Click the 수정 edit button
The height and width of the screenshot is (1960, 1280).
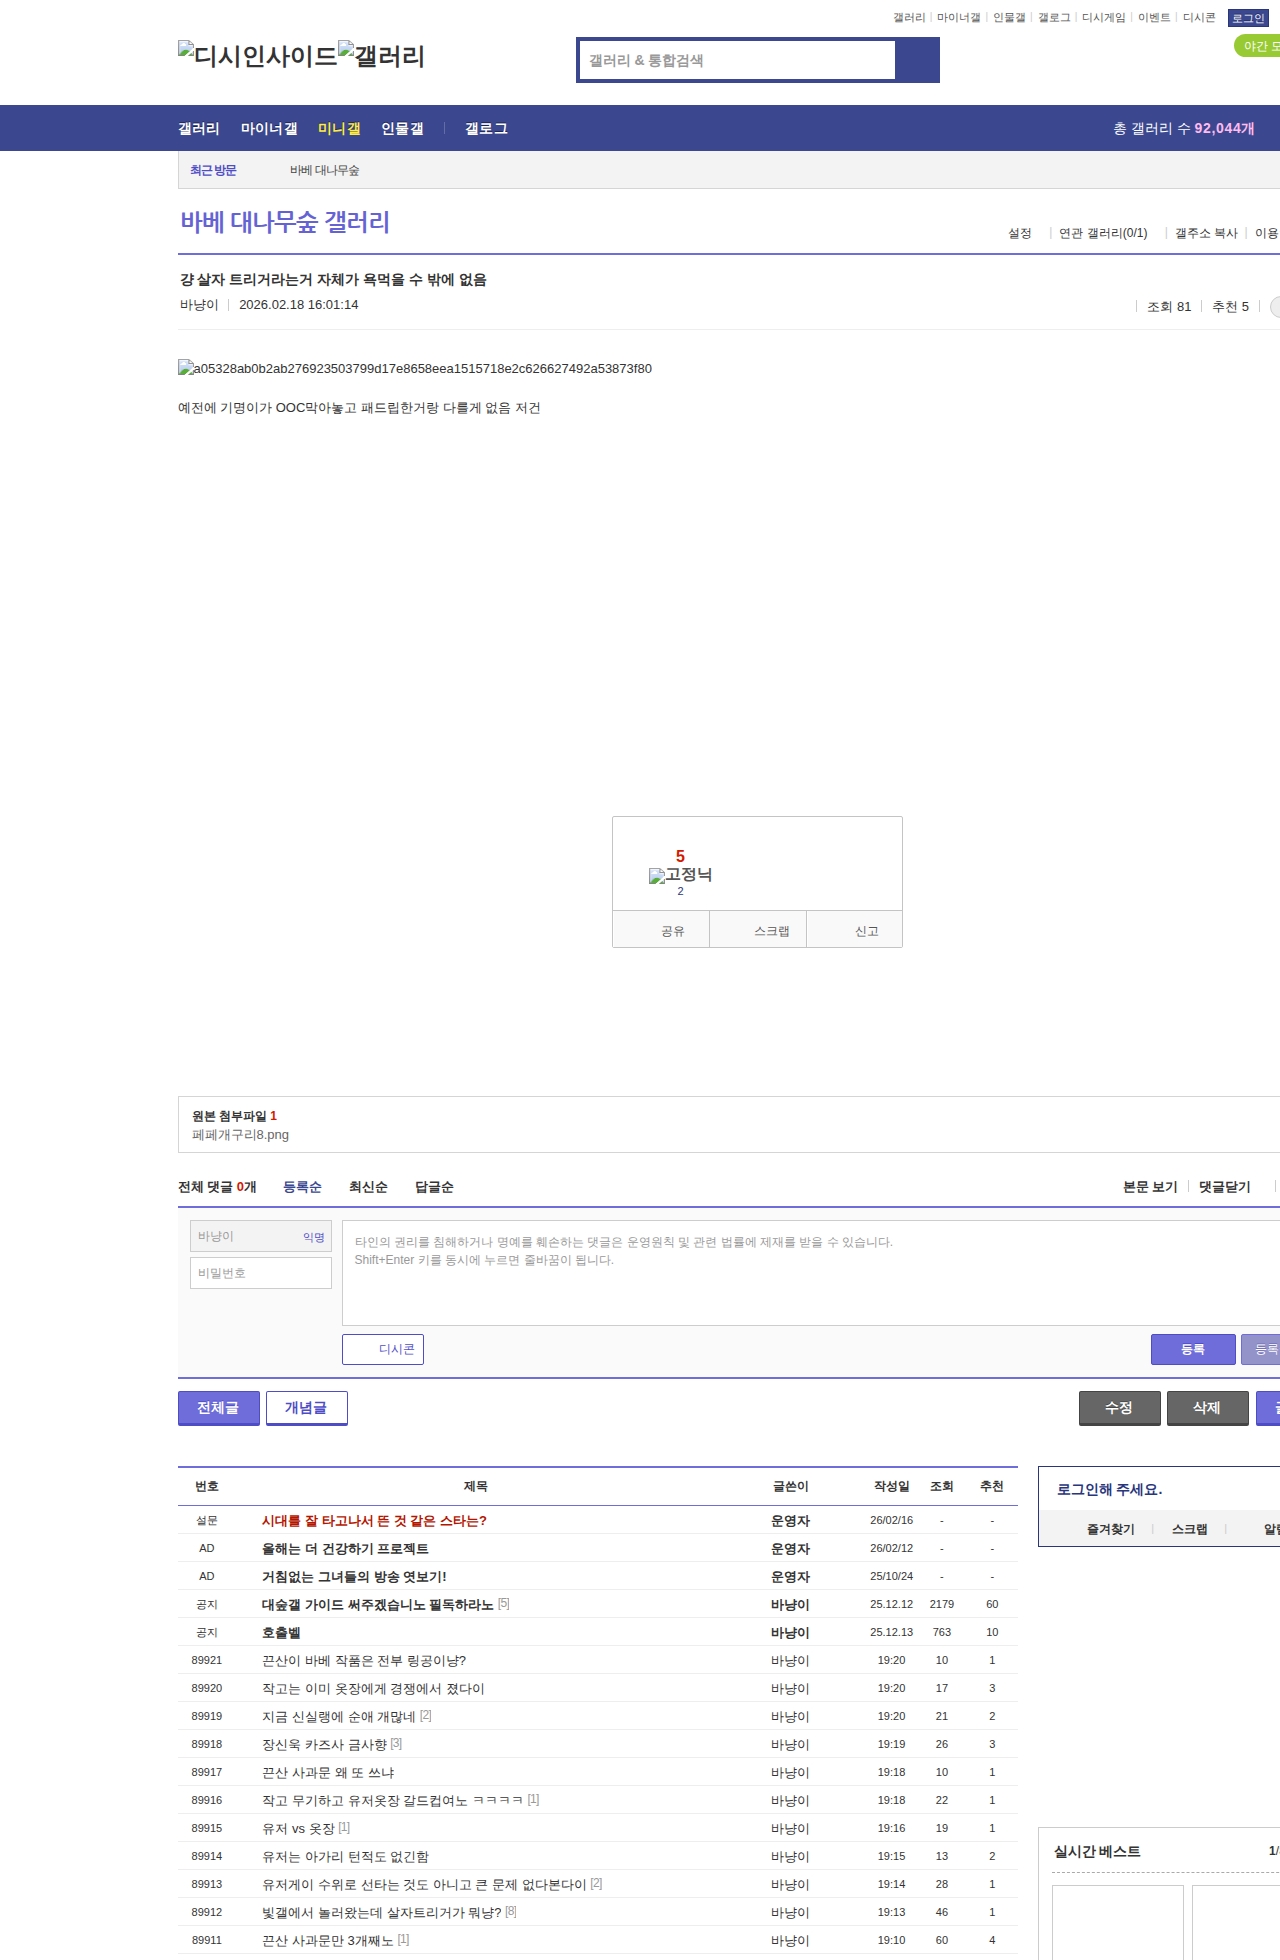click(x=1120, y=1408)
